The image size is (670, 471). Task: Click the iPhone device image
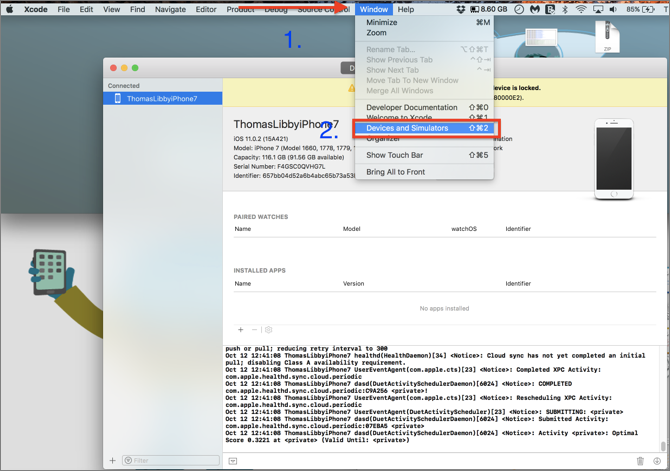point(614,159)
